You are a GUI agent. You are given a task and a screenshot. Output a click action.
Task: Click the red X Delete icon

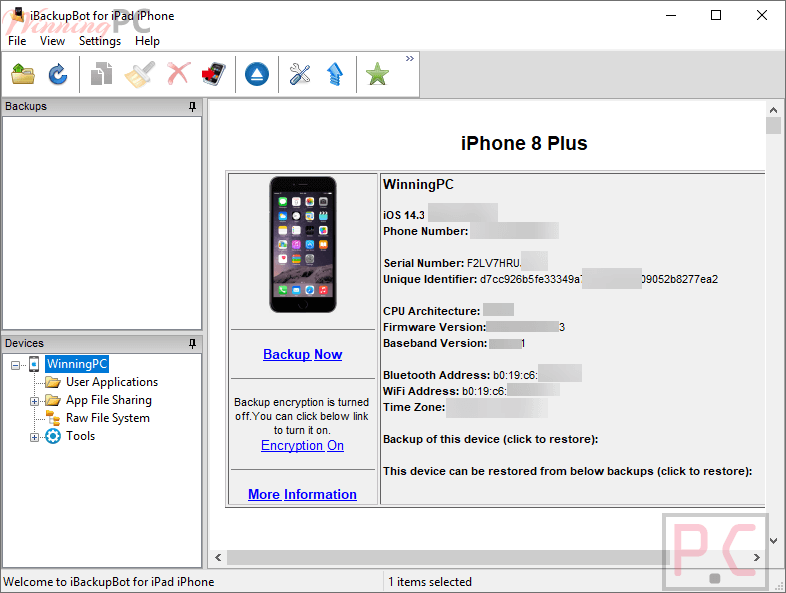click(178, 74)
